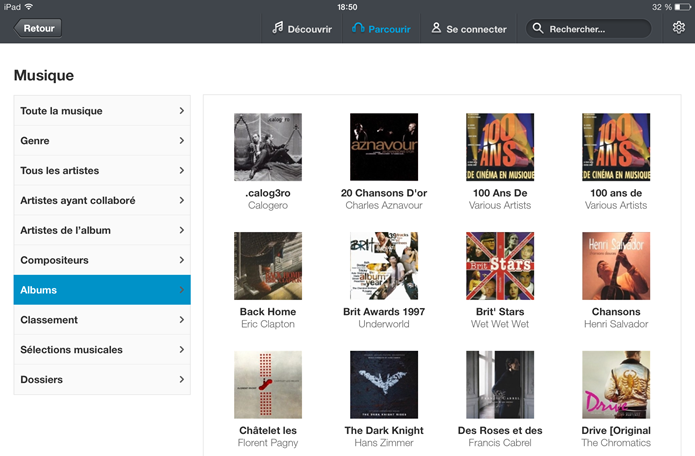Click the headphones Parcourir icon
Screen dimensions: 695x456
[358, 28]
